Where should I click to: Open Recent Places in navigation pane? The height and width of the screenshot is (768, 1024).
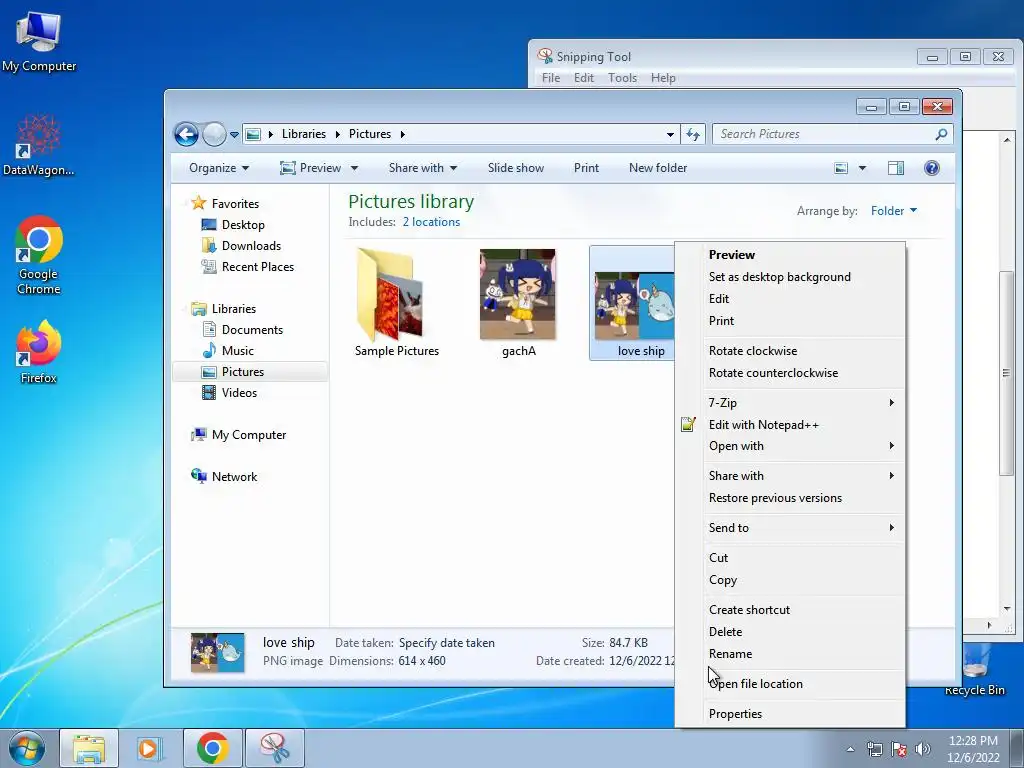[x=258, y=266]
